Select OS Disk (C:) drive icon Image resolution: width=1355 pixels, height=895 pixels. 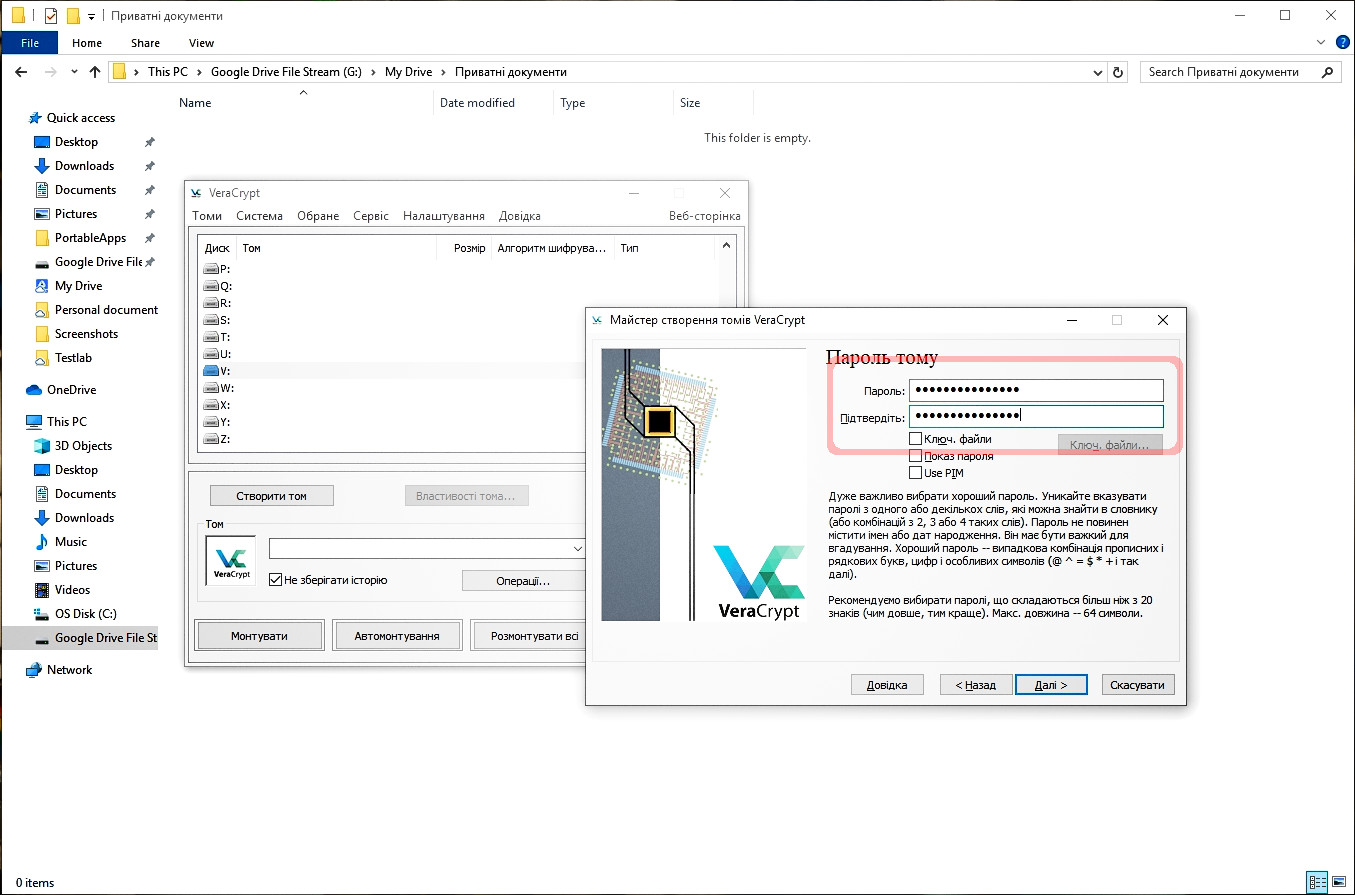[x=42, y=614]
